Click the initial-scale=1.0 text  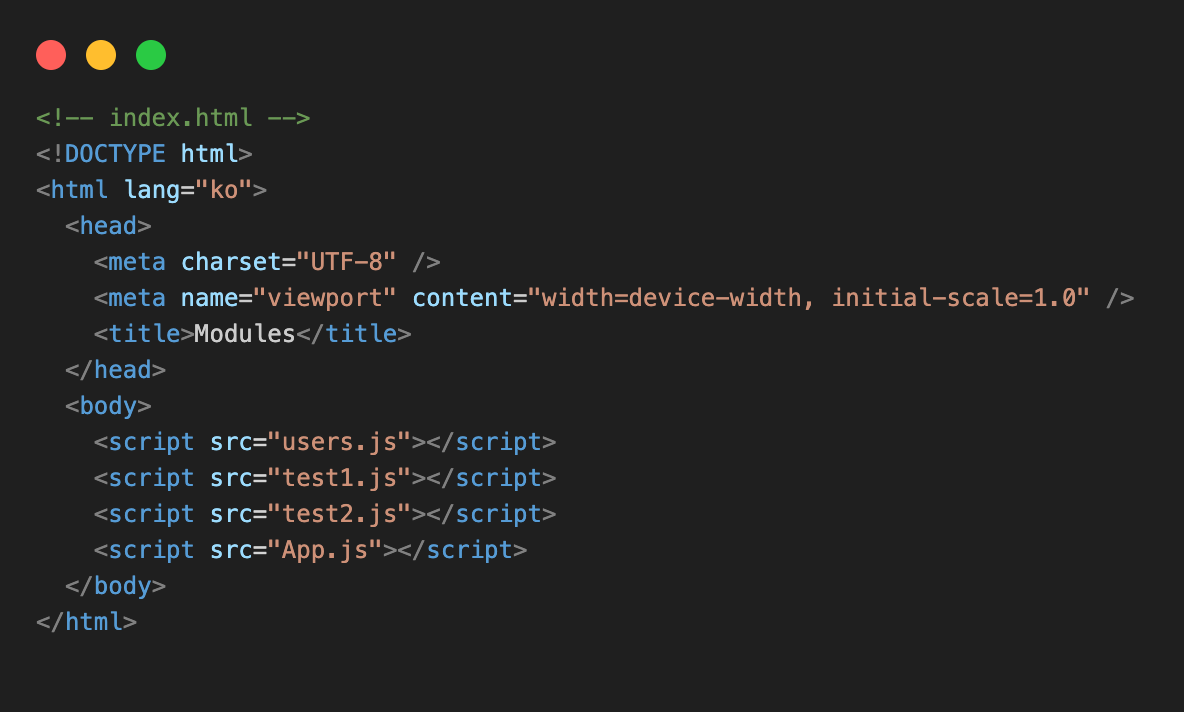[953, 298]
